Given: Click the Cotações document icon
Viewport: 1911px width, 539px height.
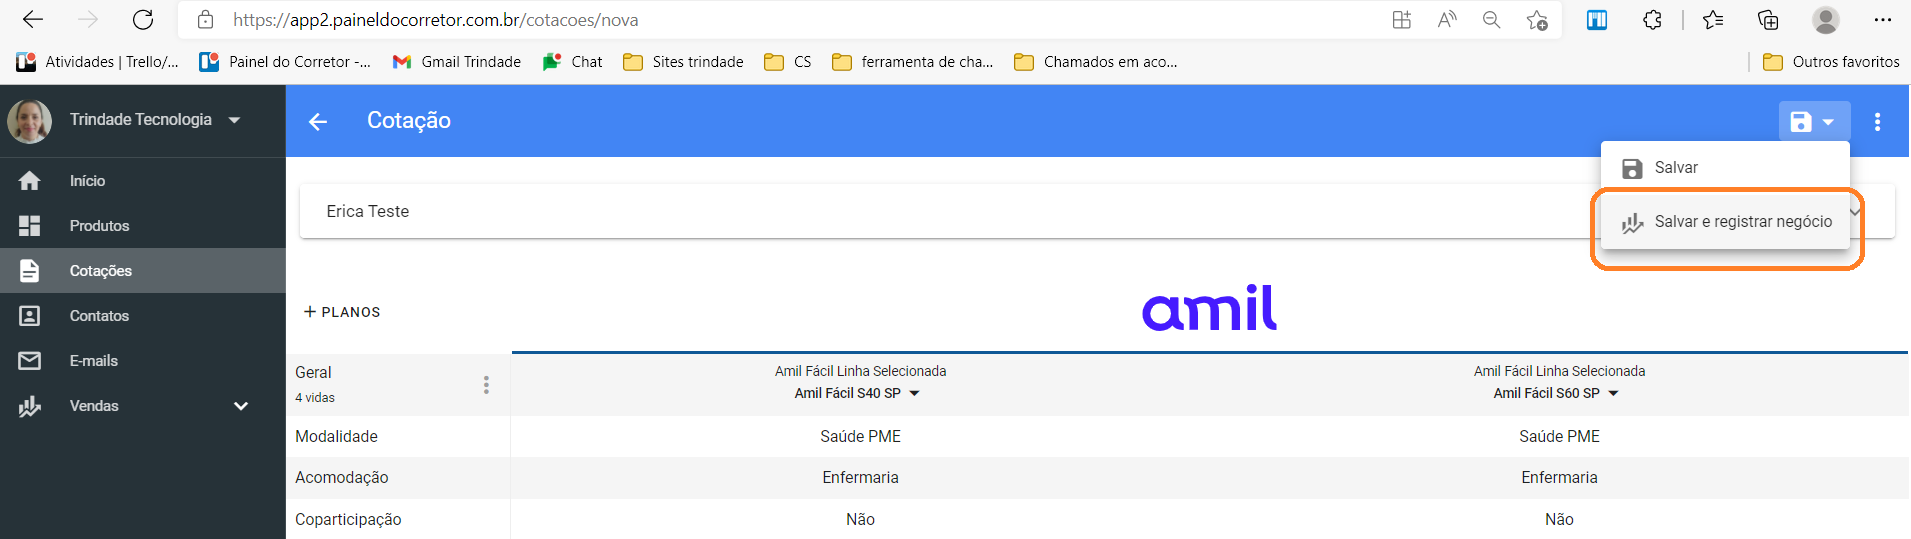Looking at the screenshot, I should pyautogui.click(x=30, y=271).
